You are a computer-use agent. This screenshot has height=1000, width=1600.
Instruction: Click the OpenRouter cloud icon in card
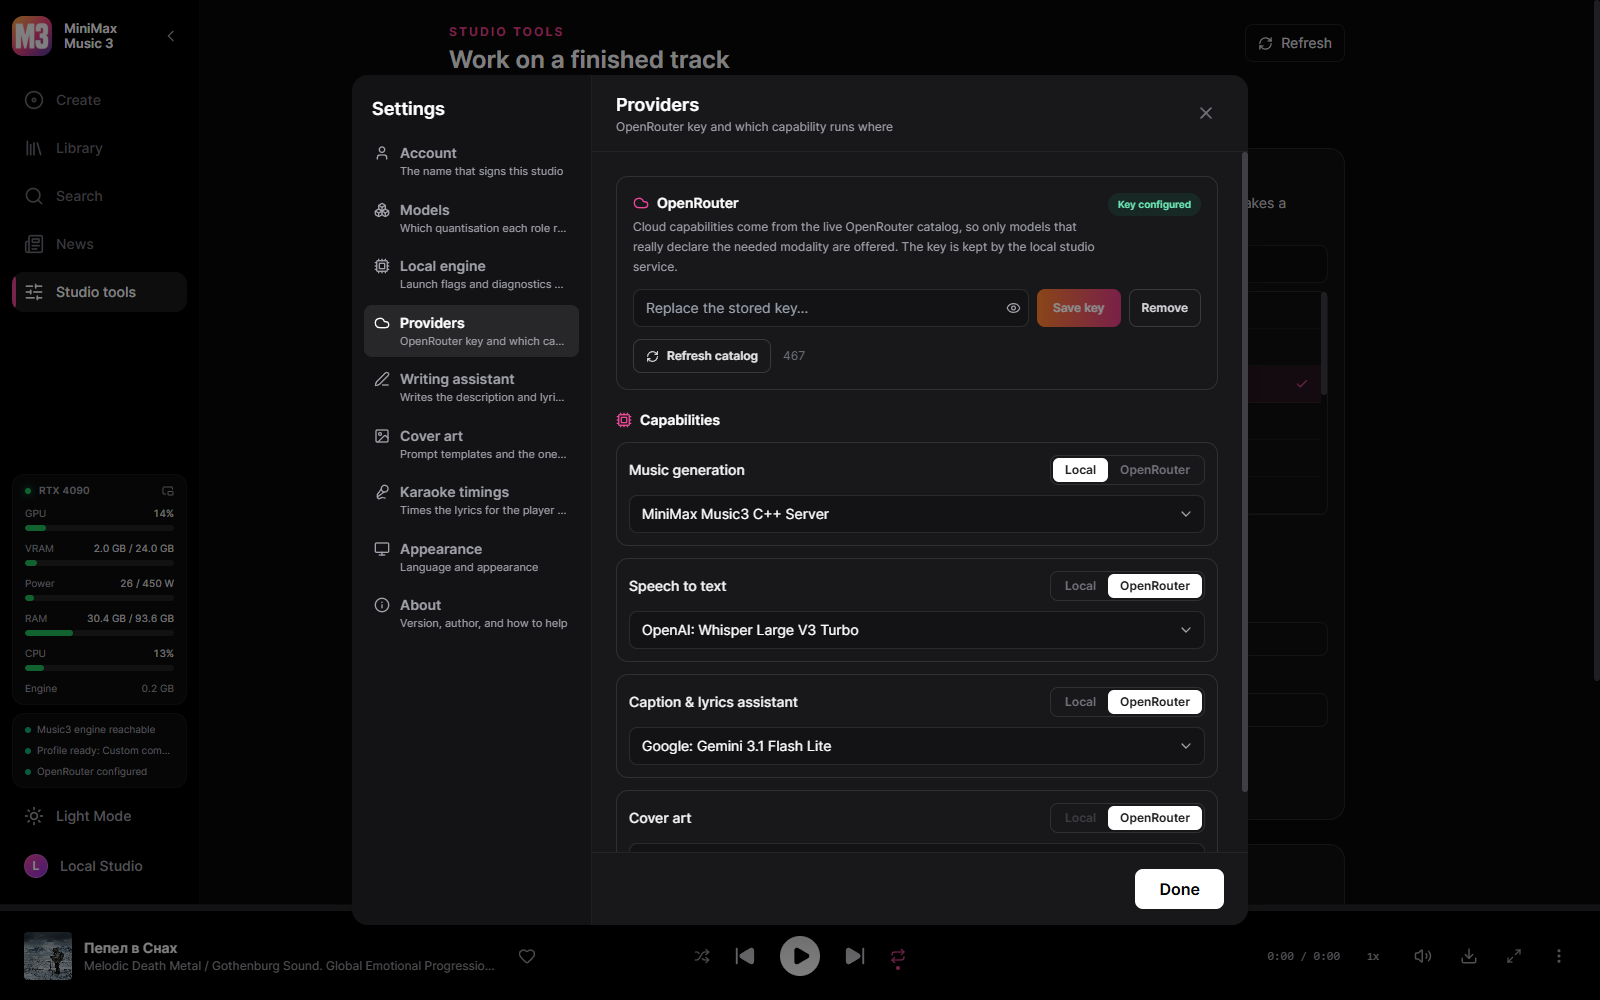pos(641,203)
